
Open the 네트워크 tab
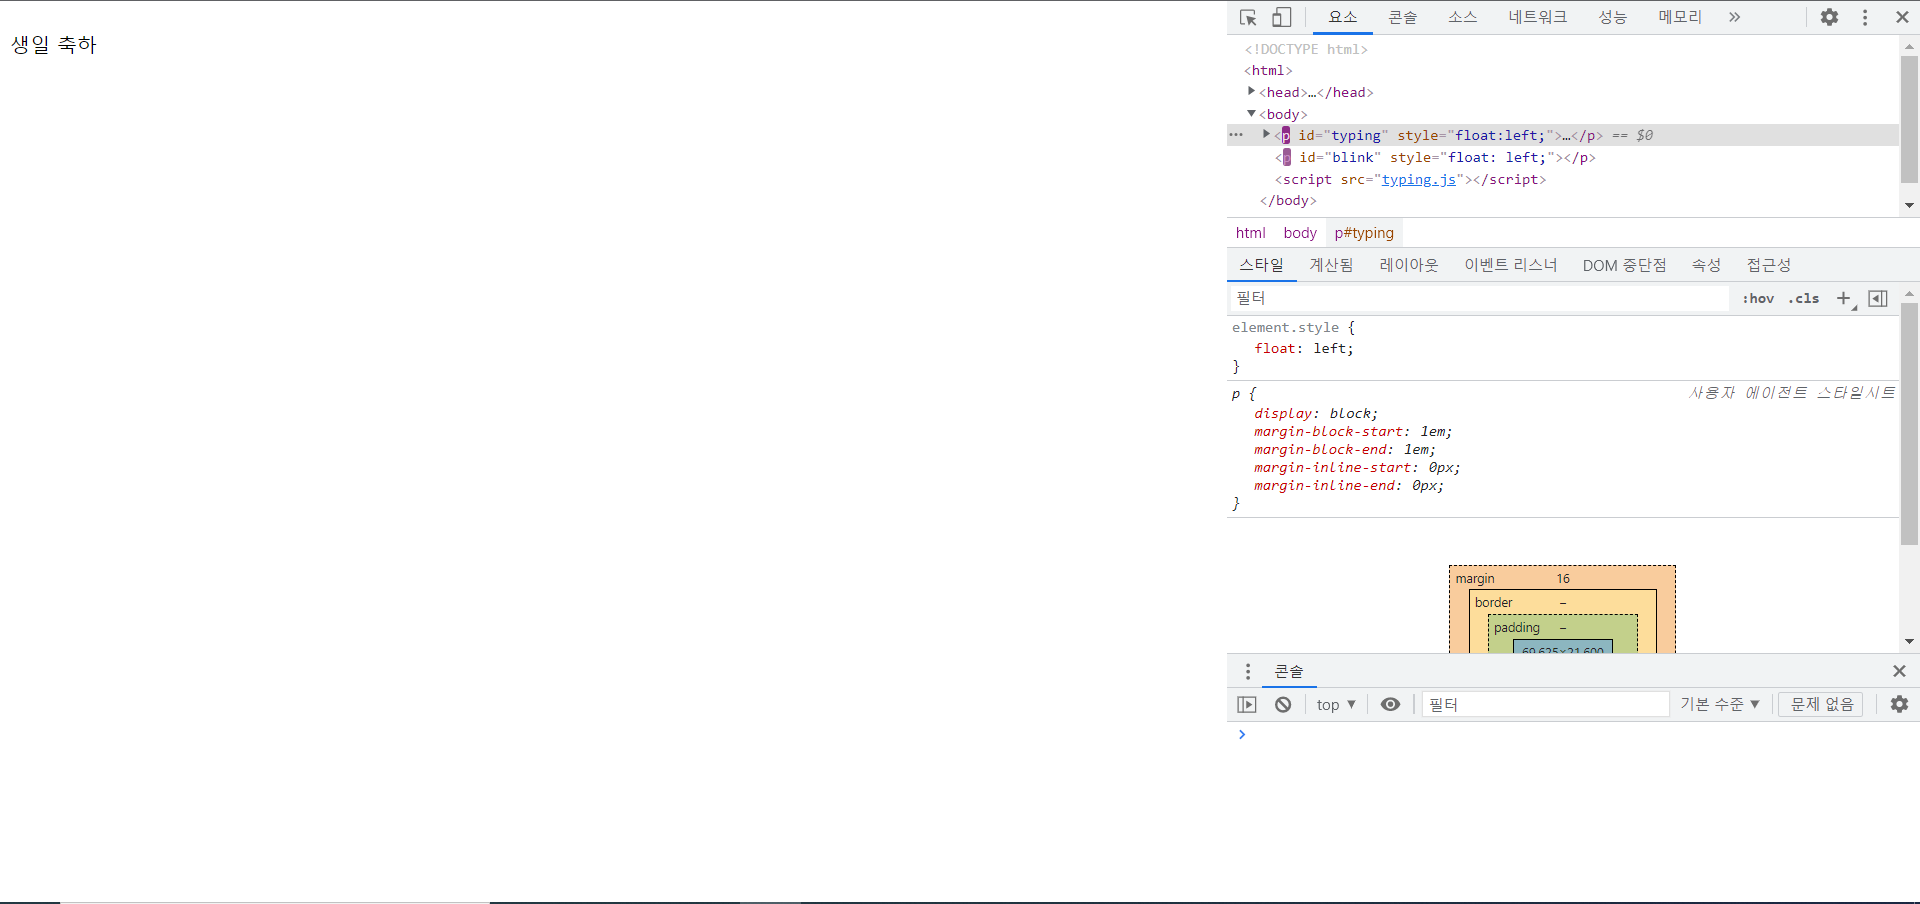1538,17
